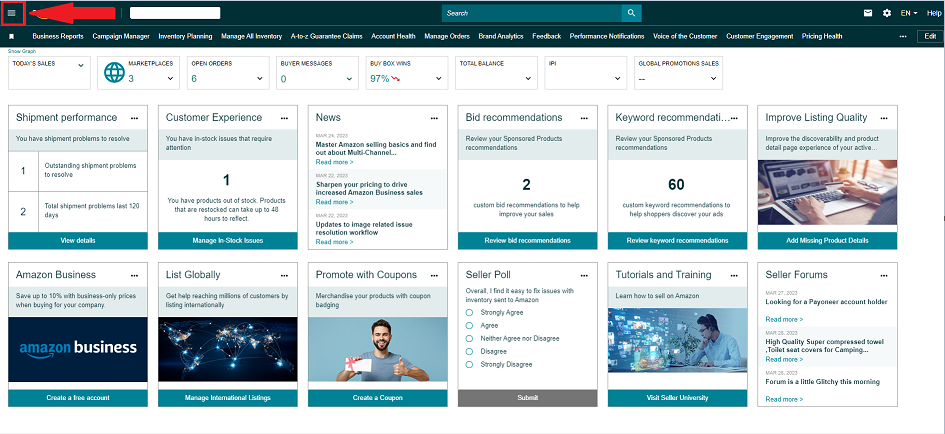Open A-to-z Guarantee Claims

pos(327,36)
